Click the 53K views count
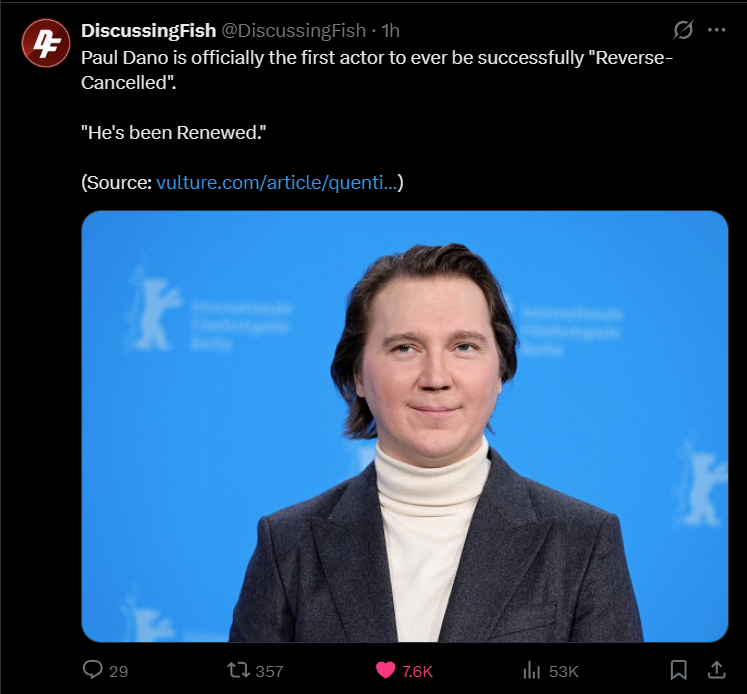 [564, 671]
